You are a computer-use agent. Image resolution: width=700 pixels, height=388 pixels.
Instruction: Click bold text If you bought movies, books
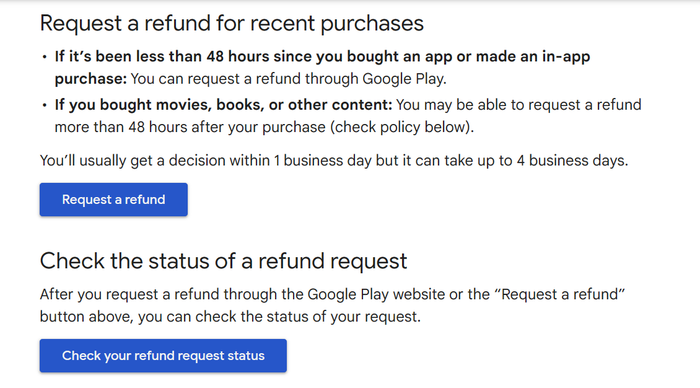[223, 105]
